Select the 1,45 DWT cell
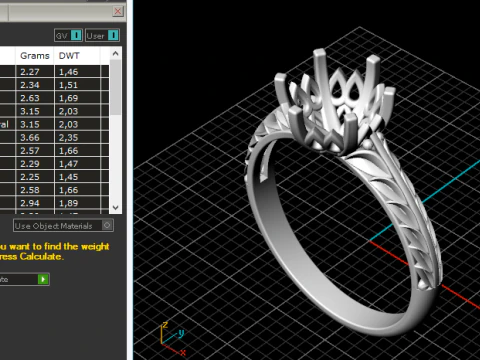This screenshot has height=360, width=480. pyautogui.click(x=77, y=177)
